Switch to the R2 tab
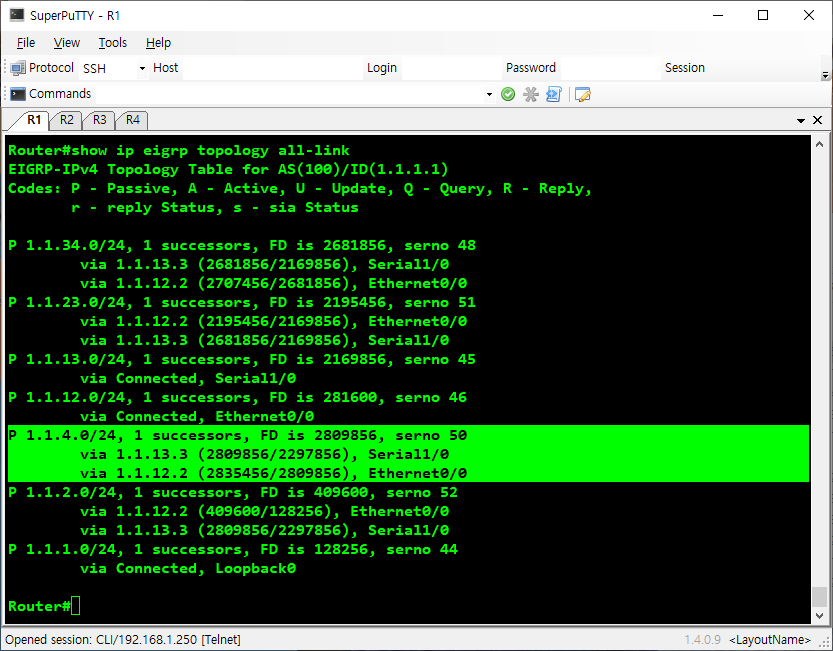The width and height of the screenshot is (833, 651). [66, 120]
